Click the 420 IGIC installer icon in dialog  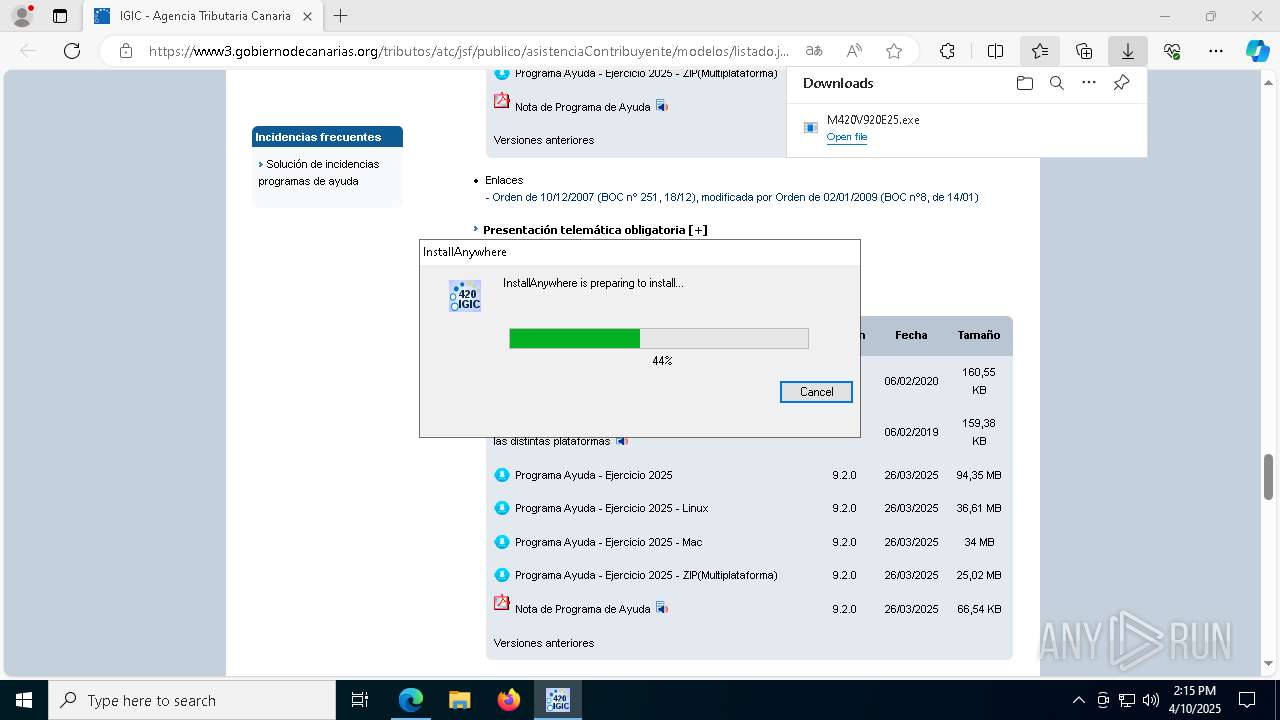[465, 296]
